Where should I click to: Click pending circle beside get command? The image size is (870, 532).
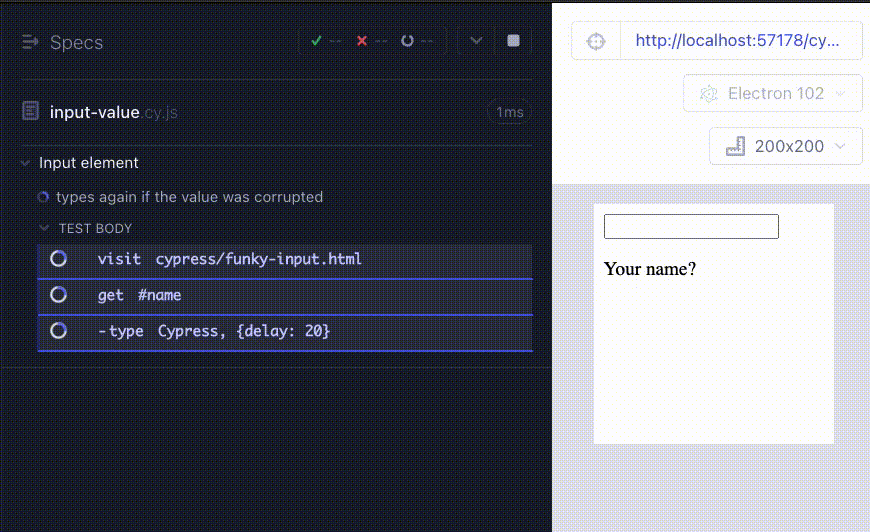(58, 295)
